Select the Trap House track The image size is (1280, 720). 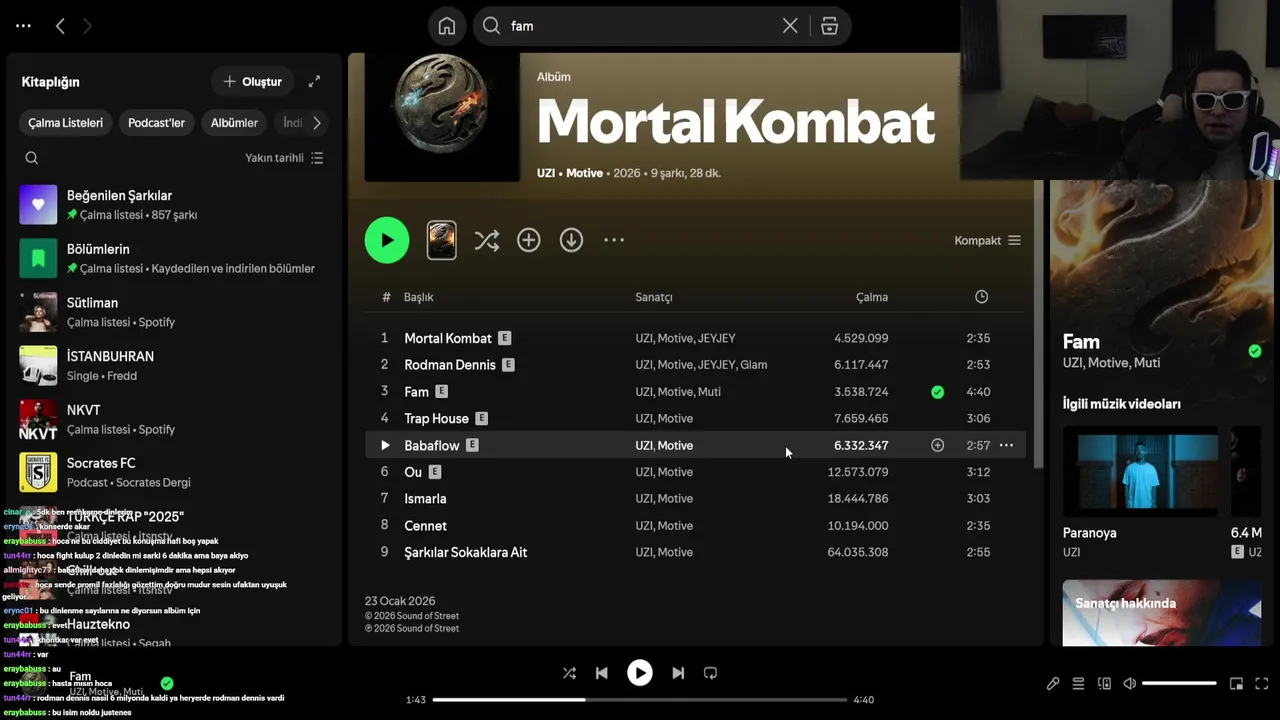[x=695, y=418]
